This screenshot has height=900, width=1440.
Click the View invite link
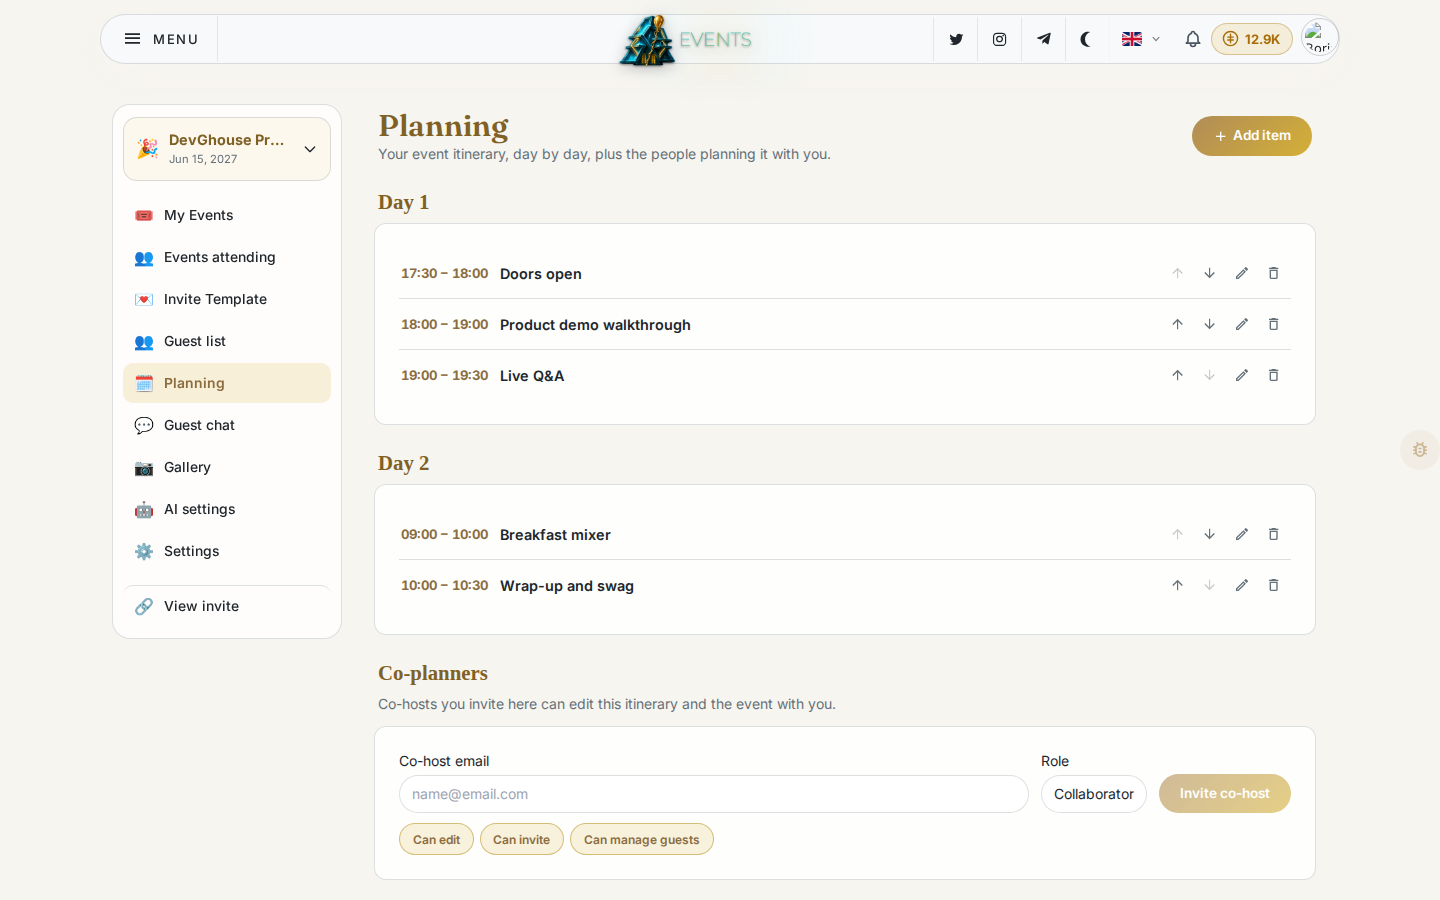coord(227,606)
